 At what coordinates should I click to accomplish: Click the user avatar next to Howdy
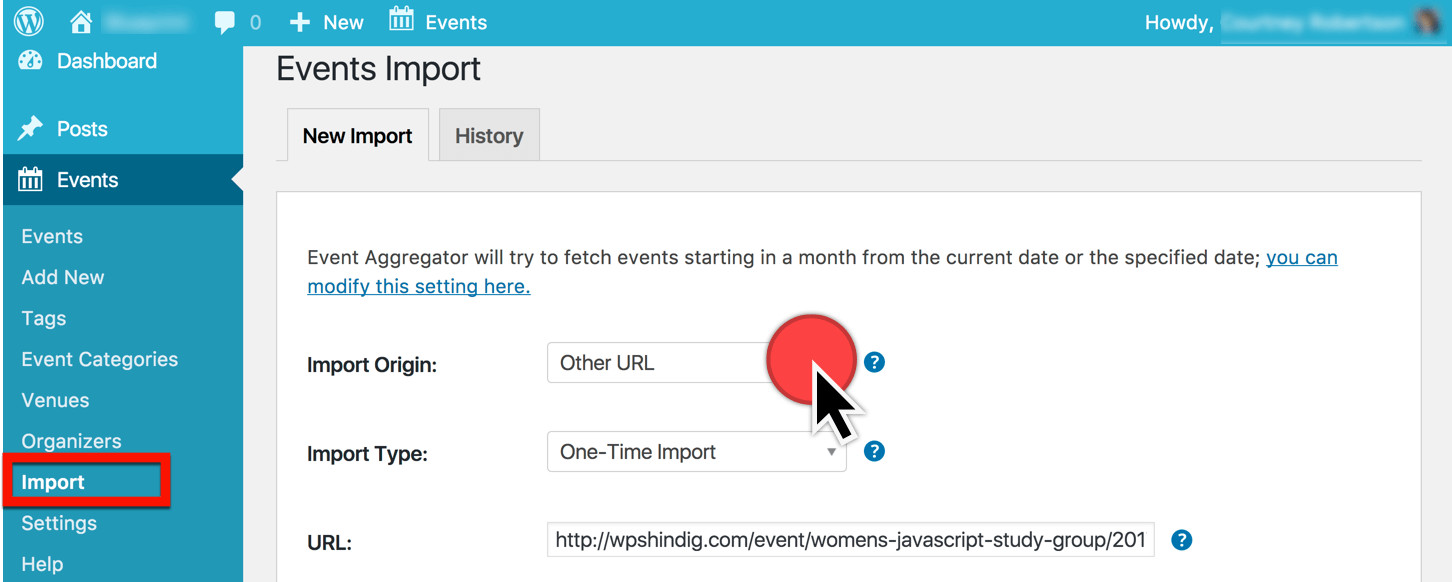(x=1434, y=20)
